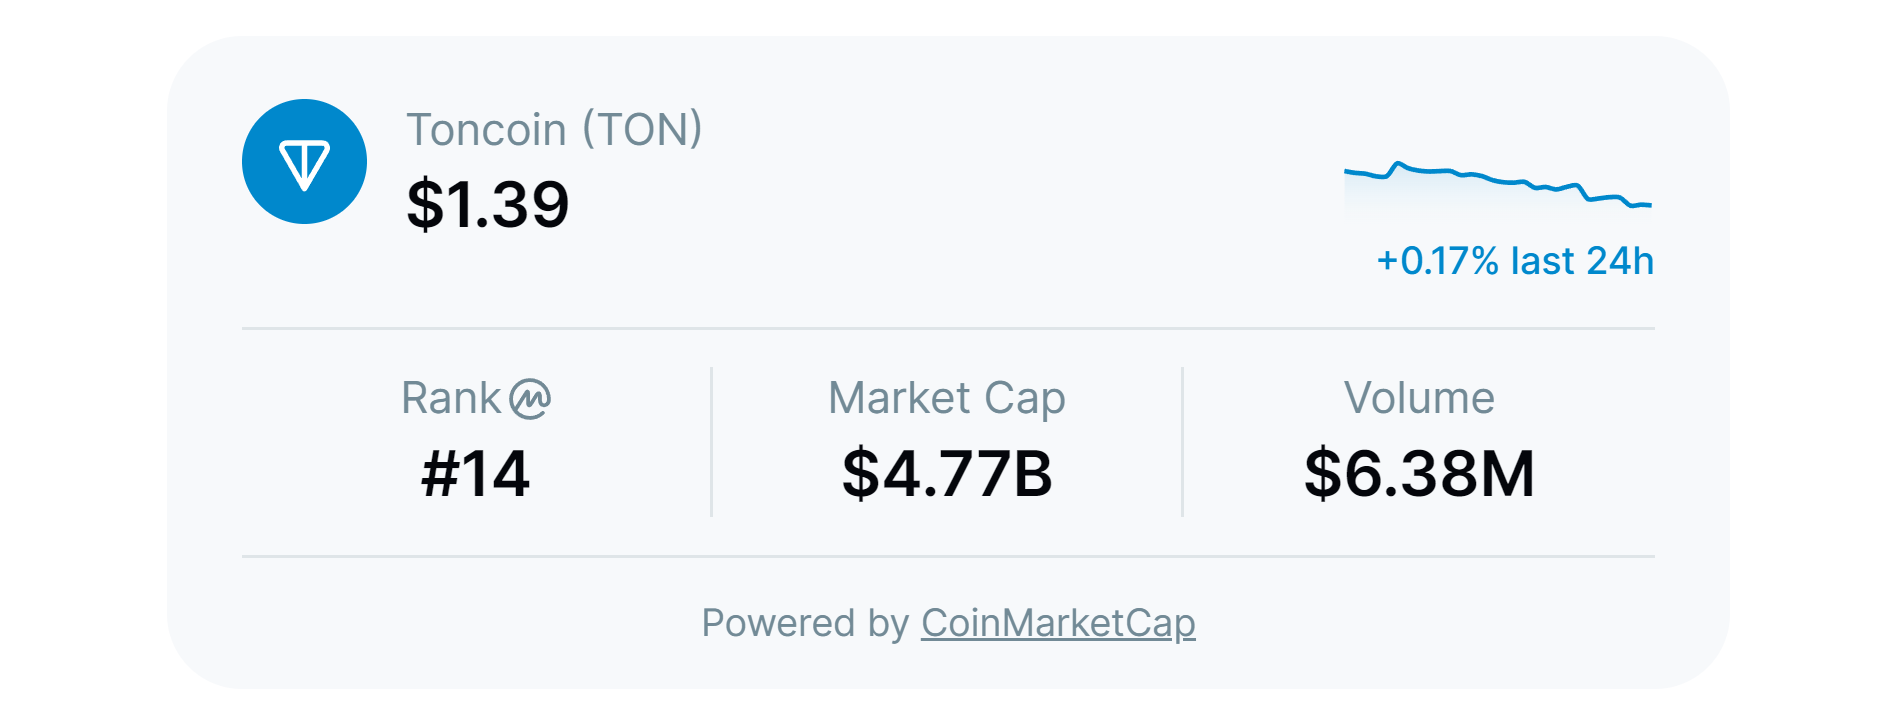Open the CoinMarketCap link in footer
This screenshot has height=725, width=1893.
[x=1058, y=623]
